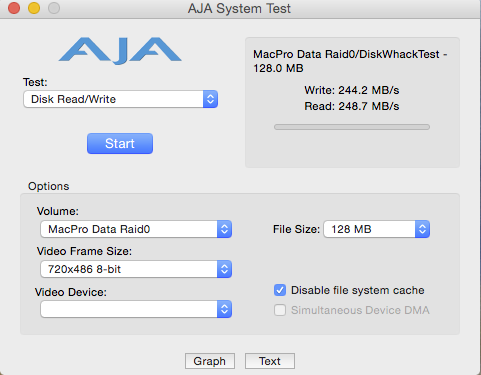Click the Options section label
Viewport: 481px width, 375px height.
tap(49, 186)
